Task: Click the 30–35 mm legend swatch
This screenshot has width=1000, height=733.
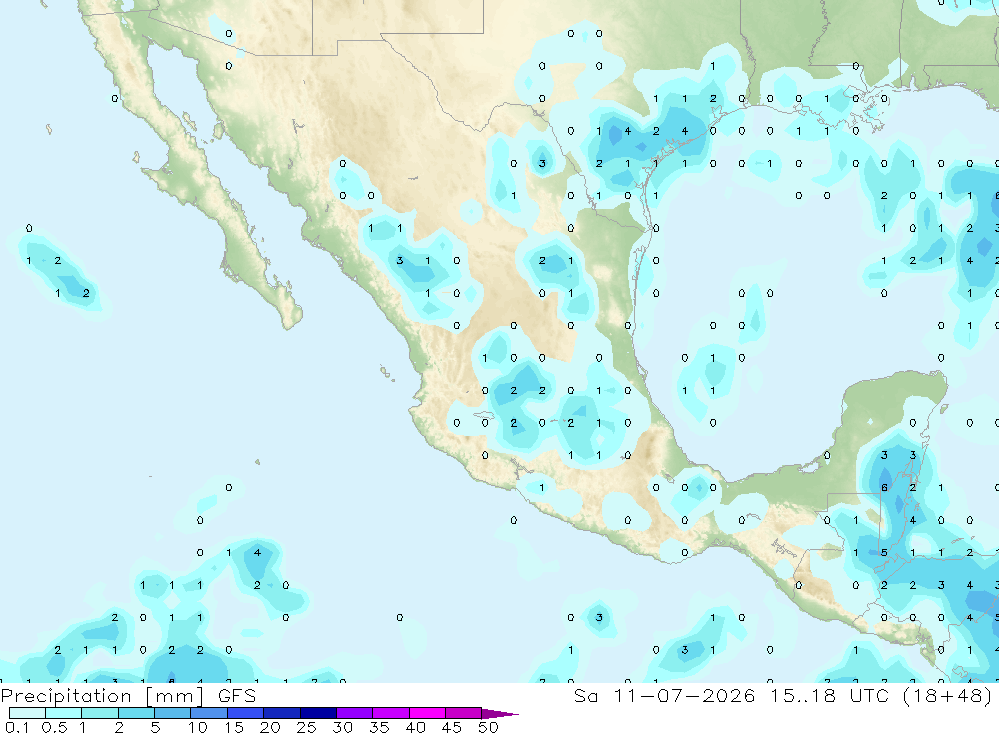Action: coord(354,713)
